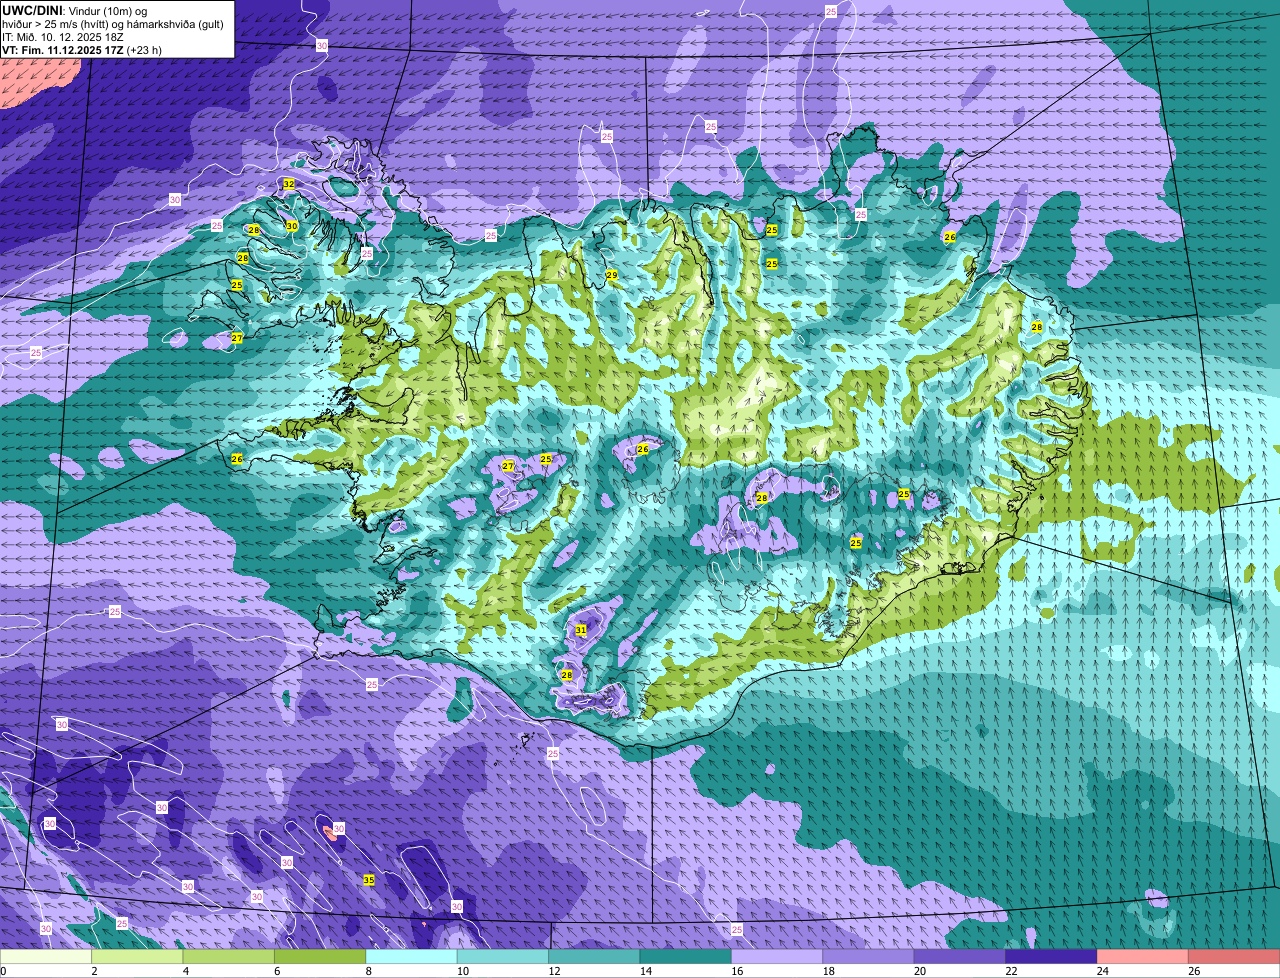Click the yellow "31" peak gust label
The width and height of the screenshot is (1280, 978).
[x=581, y=630]
